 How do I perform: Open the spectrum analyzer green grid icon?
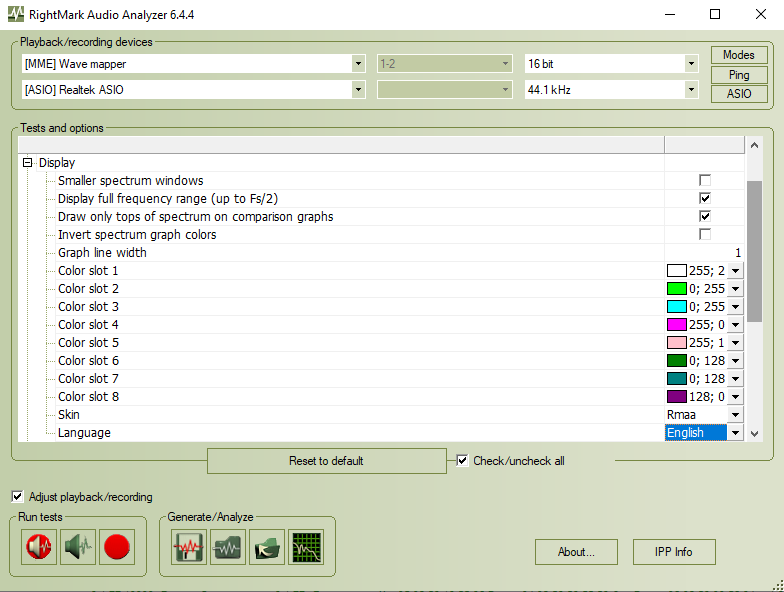(x=306, y=547)
